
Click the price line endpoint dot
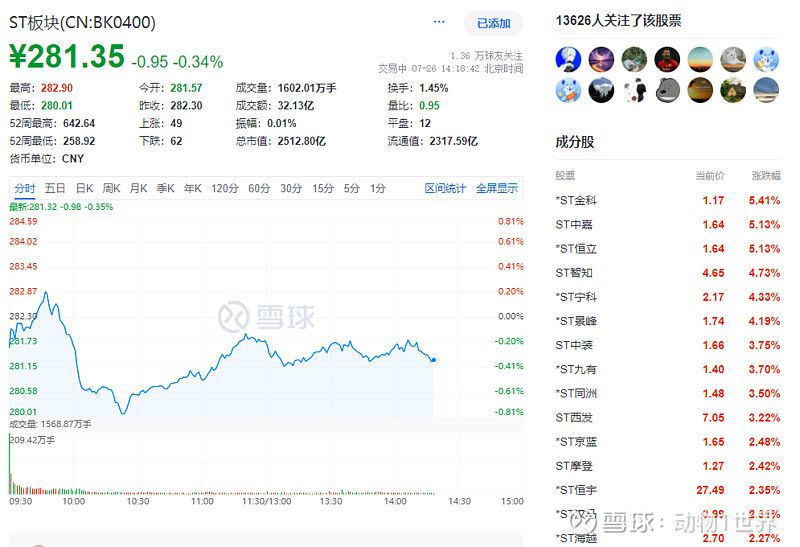pyautogui.click(x=434, y=360)
